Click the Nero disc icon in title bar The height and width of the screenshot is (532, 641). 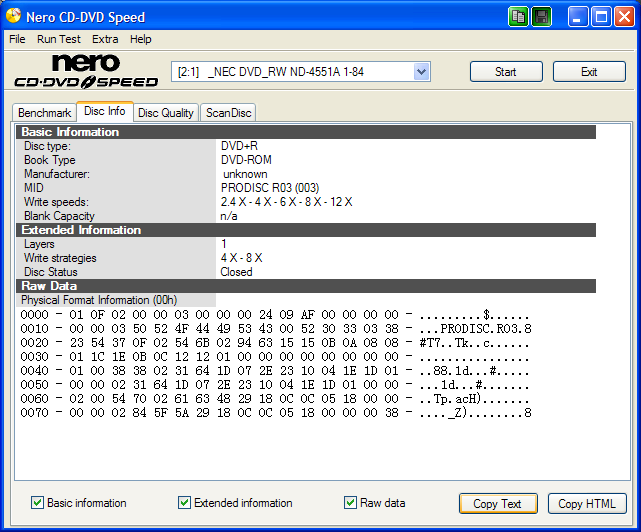13,16
